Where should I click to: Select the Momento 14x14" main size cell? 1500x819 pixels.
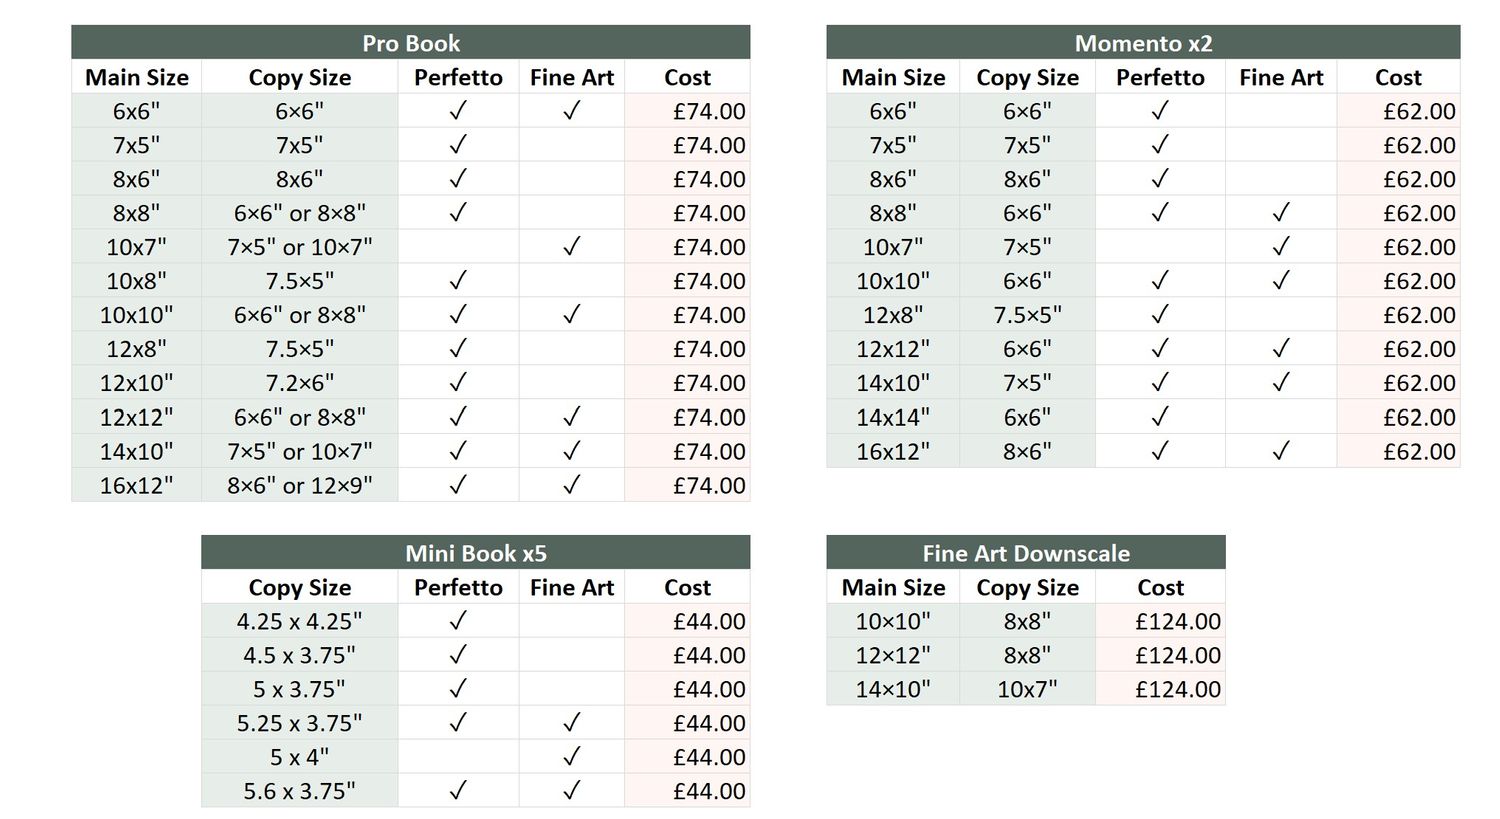pyautogui.click(x=893, y=417)
